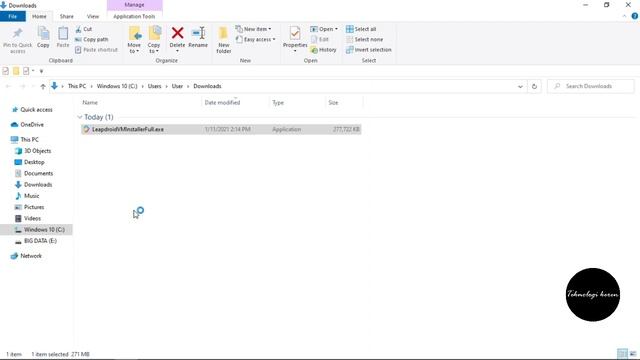Click the Search Downloads field
This screenshot has height=360, width=640.
click(x=591, y=86)
